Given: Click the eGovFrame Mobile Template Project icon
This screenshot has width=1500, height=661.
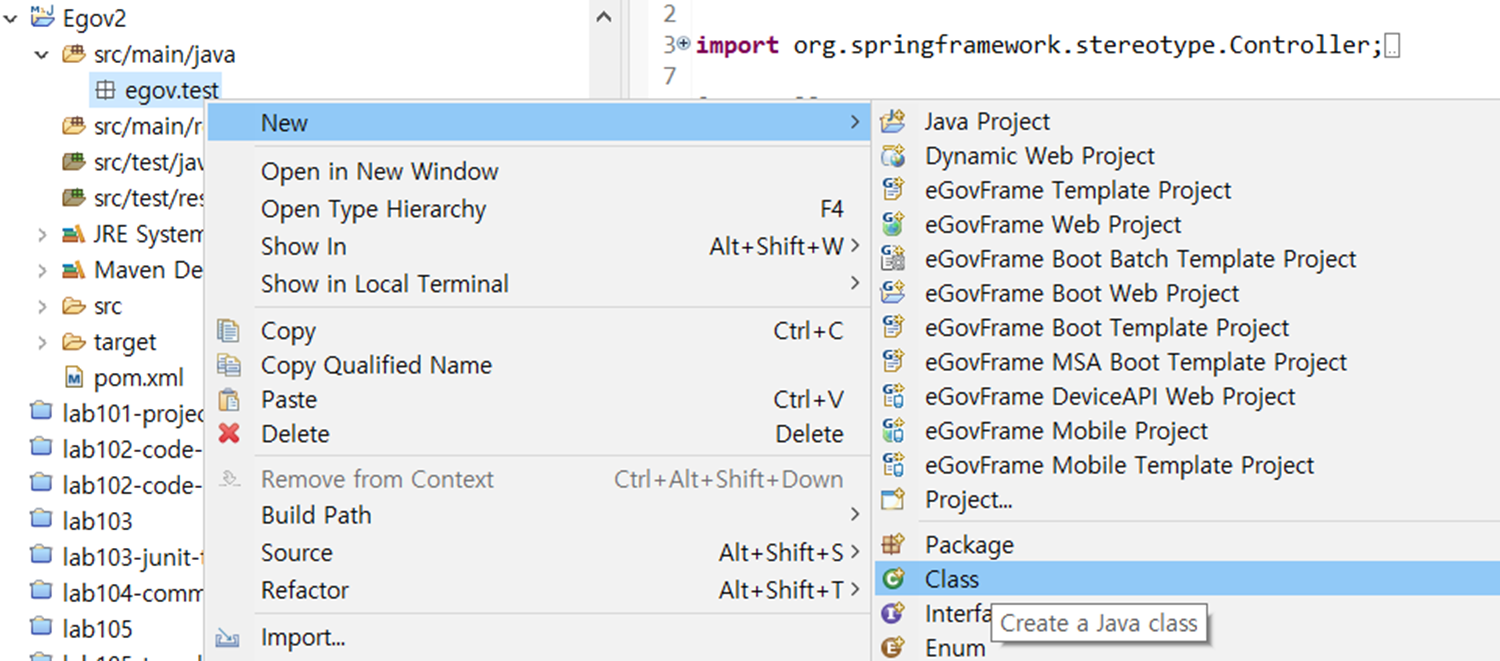Looking at the screenshot, I should 892,465.
